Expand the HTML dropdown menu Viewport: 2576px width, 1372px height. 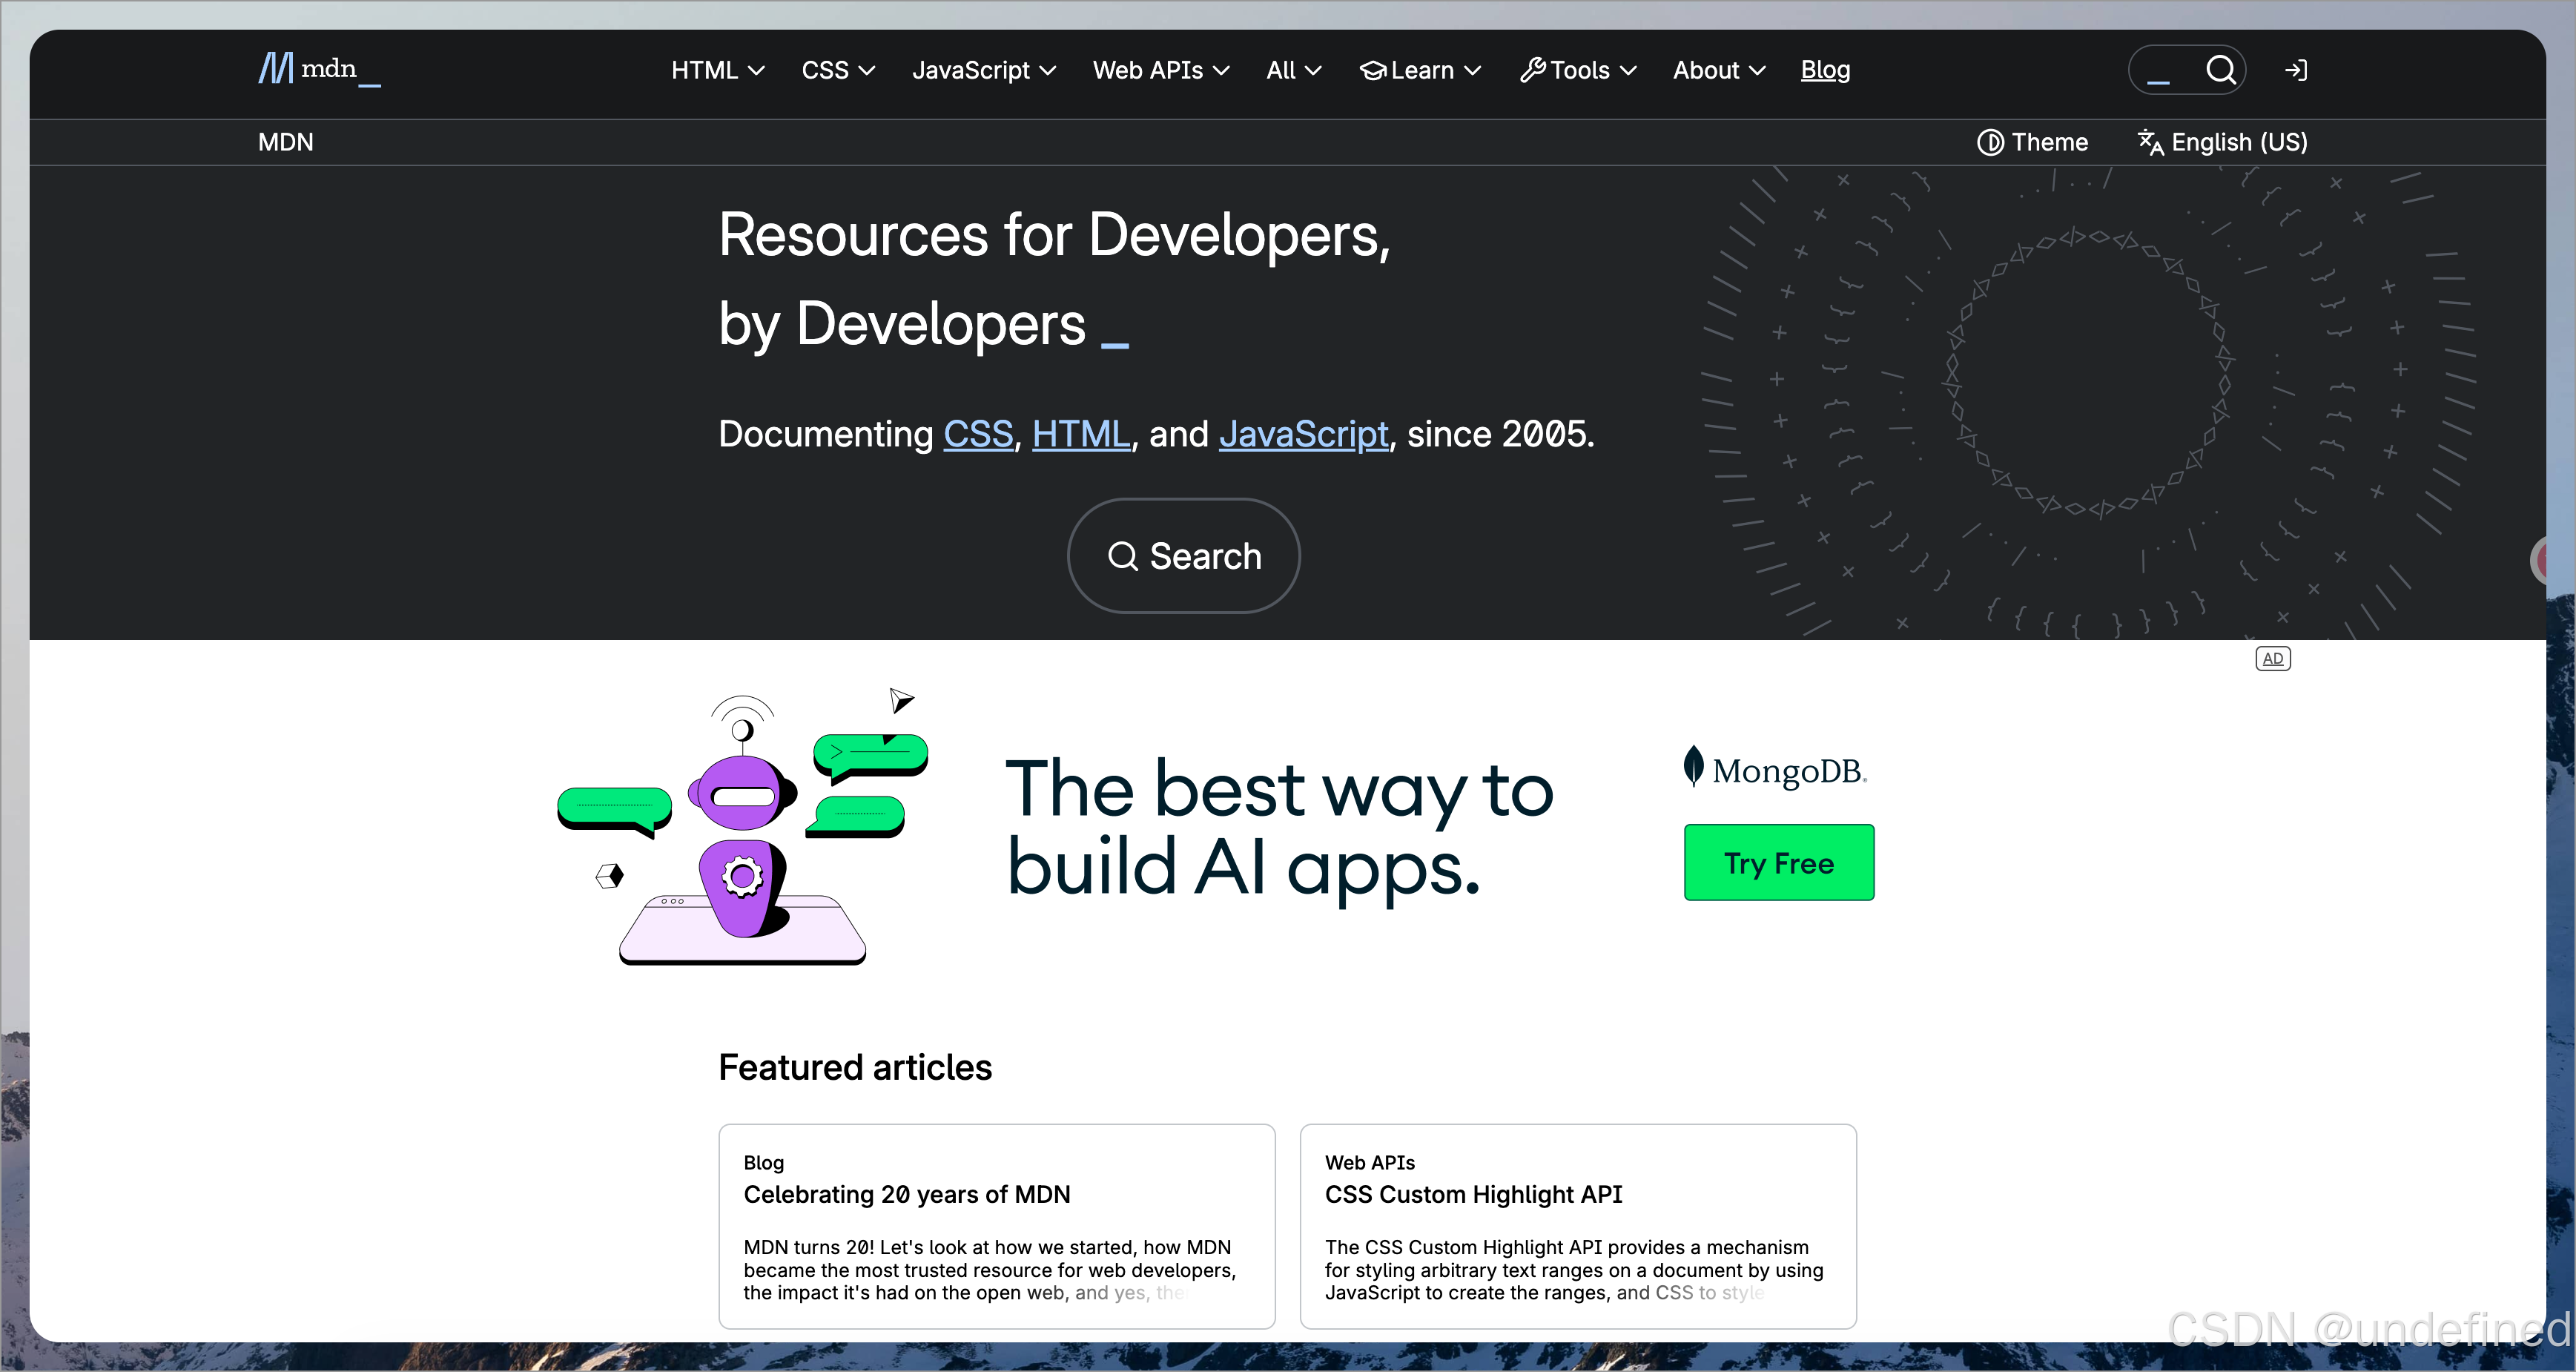click(x=717, y=70)
